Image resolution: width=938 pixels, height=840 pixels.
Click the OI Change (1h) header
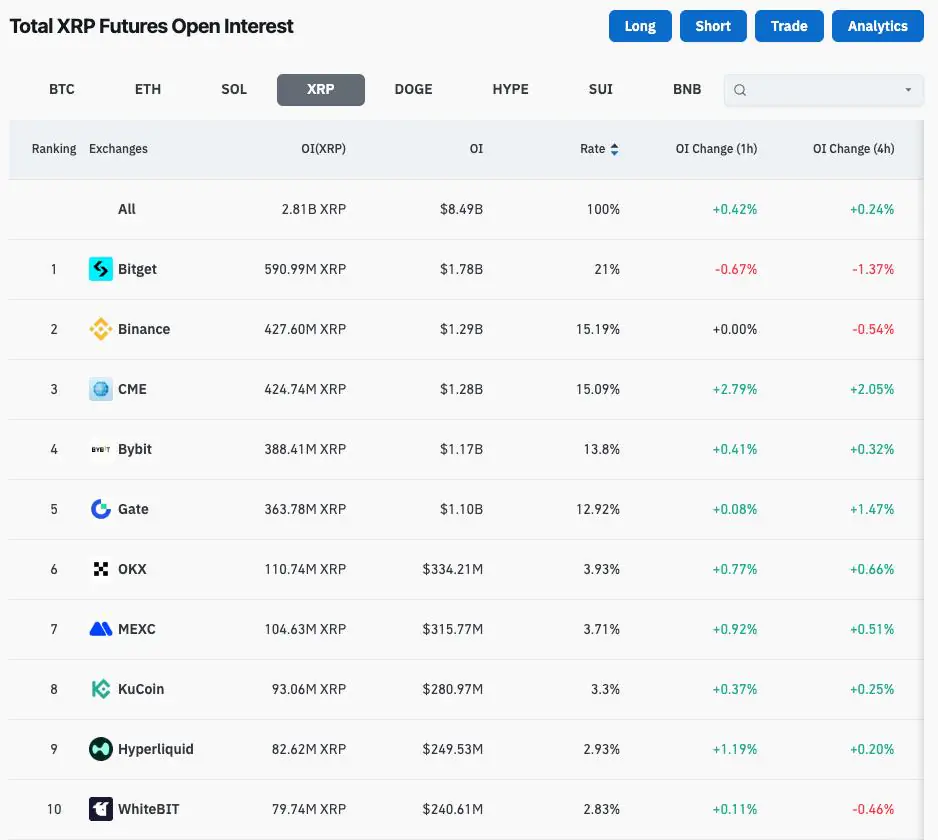pyautogui.click(x=716, y=149)
